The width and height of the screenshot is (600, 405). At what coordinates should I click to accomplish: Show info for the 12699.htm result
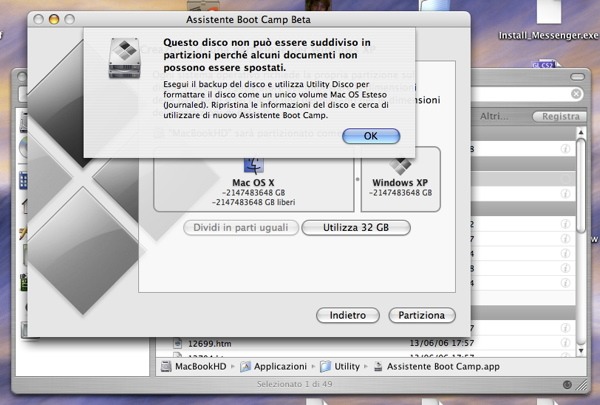pos(565,343)
